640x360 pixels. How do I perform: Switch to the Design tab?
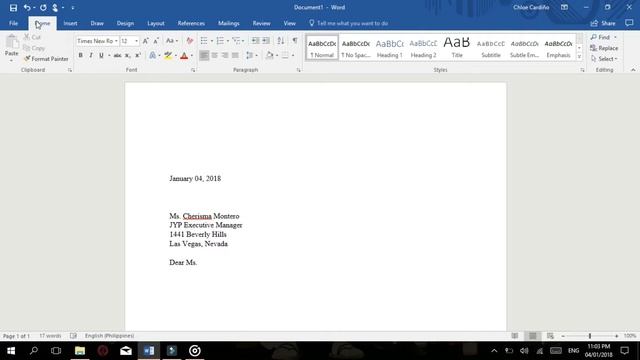point(125,23)
